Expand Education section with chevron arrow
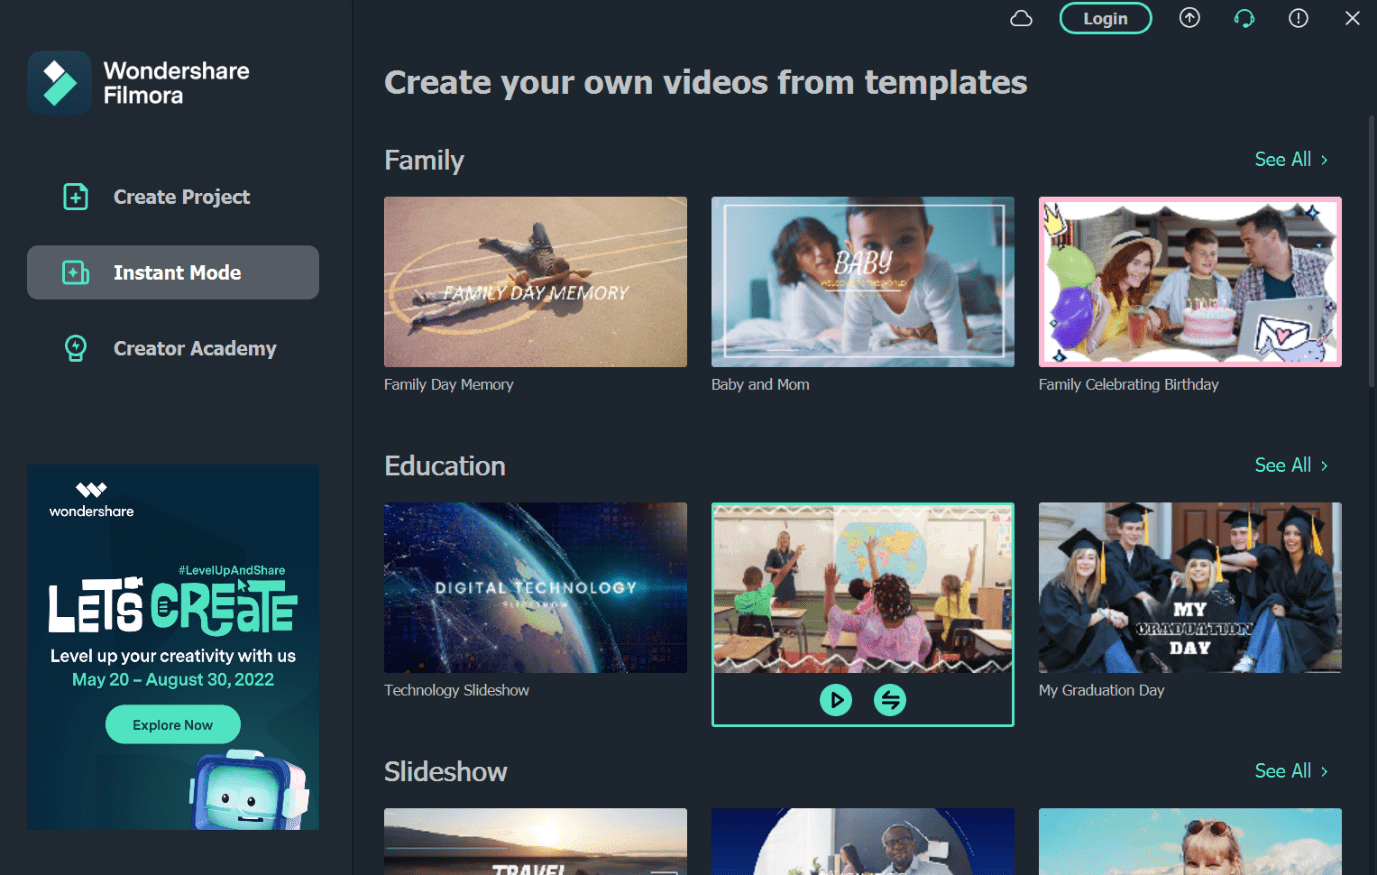 [x=1324, y=466]
